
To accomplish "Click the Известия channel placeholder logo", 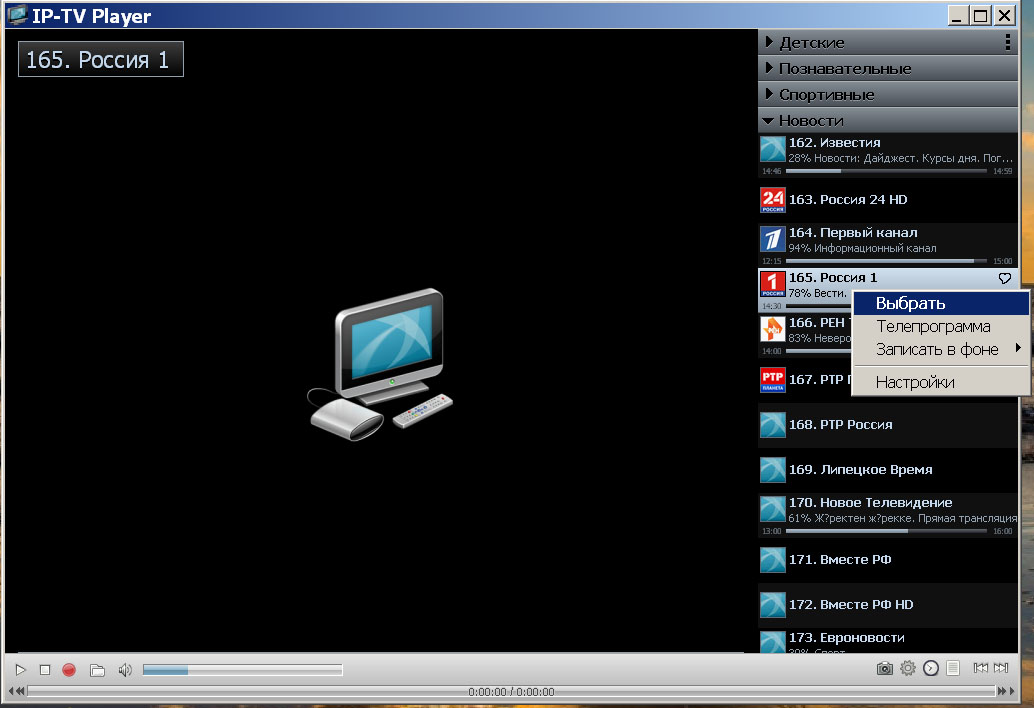I will (773, 149).
